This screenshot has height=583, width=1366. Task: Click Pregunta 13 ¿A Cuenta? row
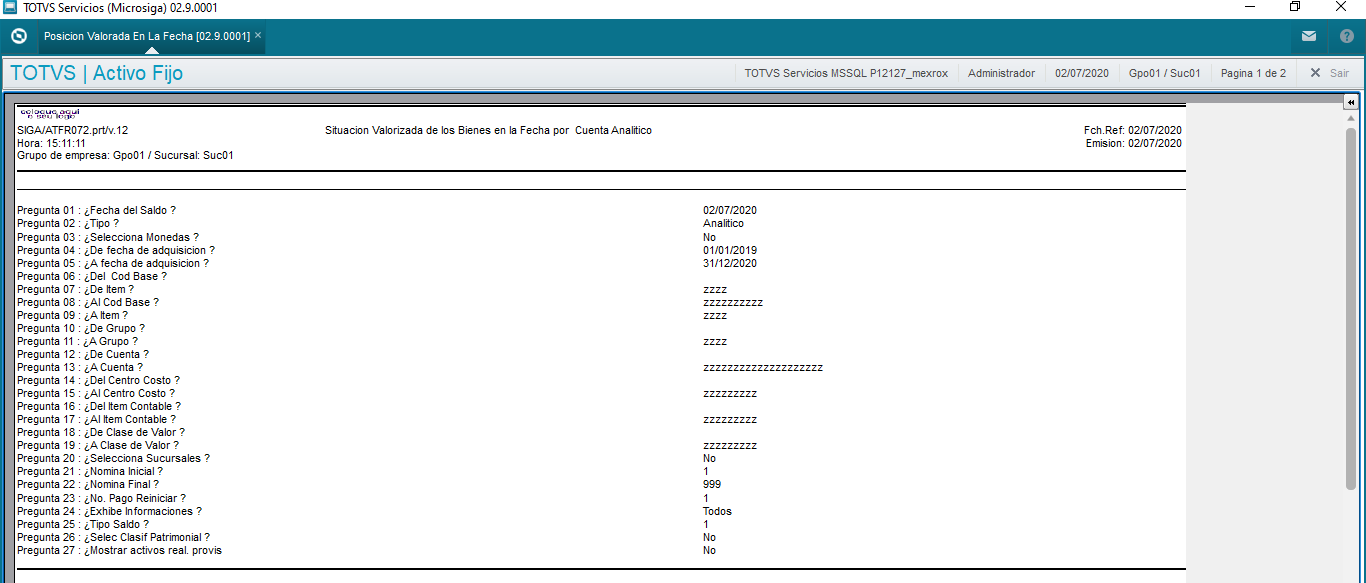pyautogui.click(x=80, y=367)
